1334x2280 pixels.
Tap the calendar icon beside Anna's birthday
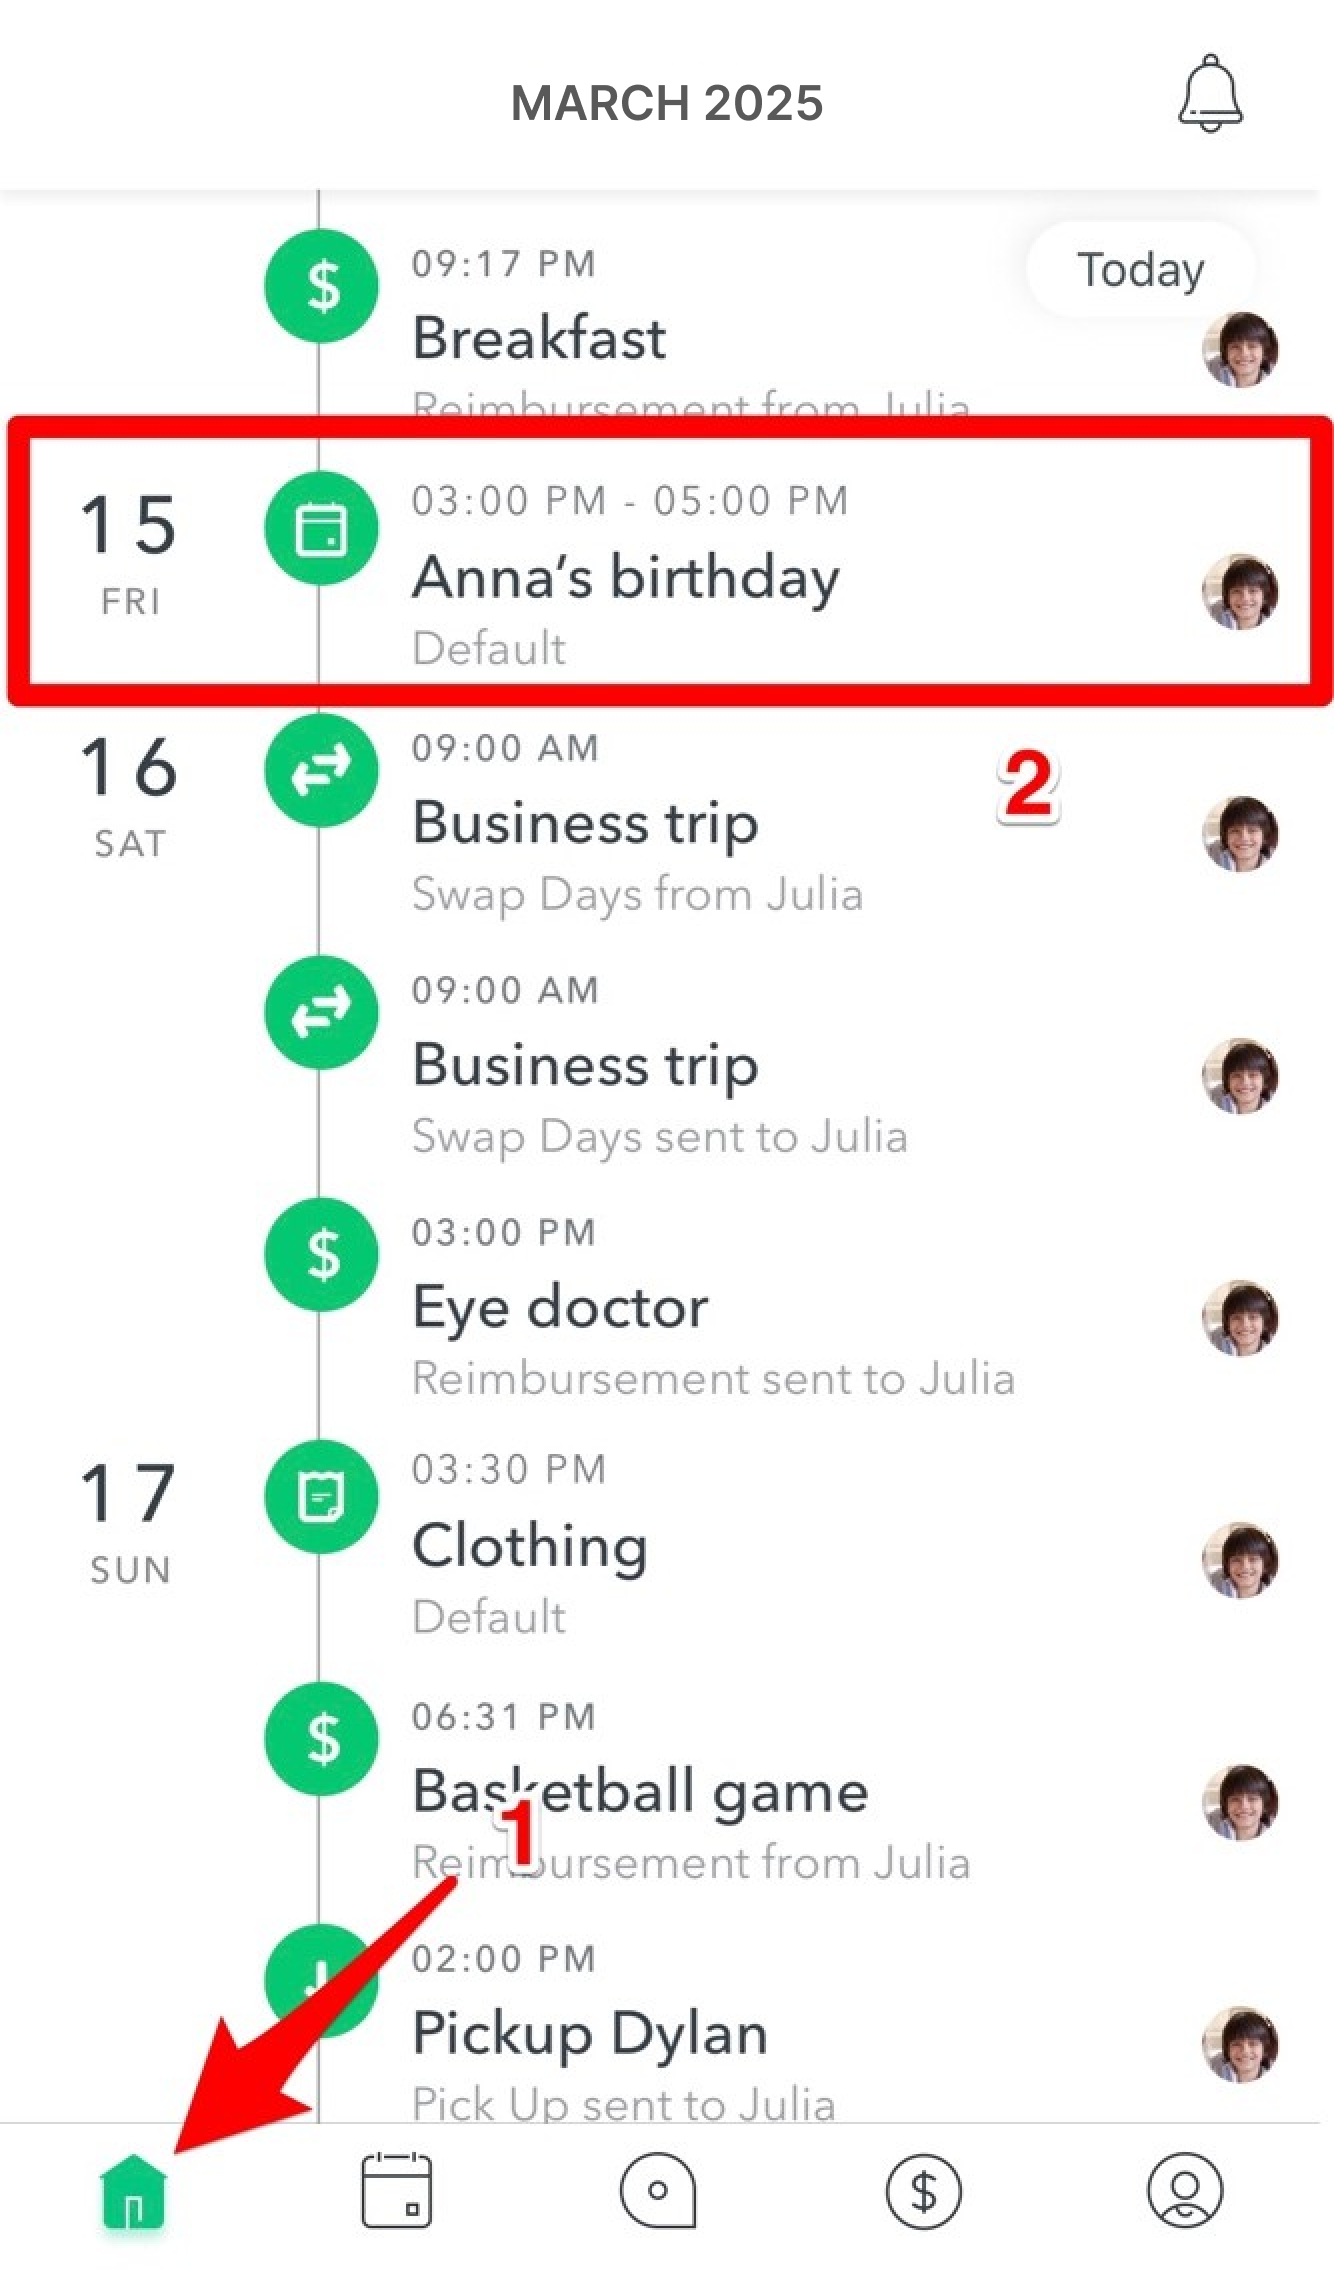(x=321, y=528)
